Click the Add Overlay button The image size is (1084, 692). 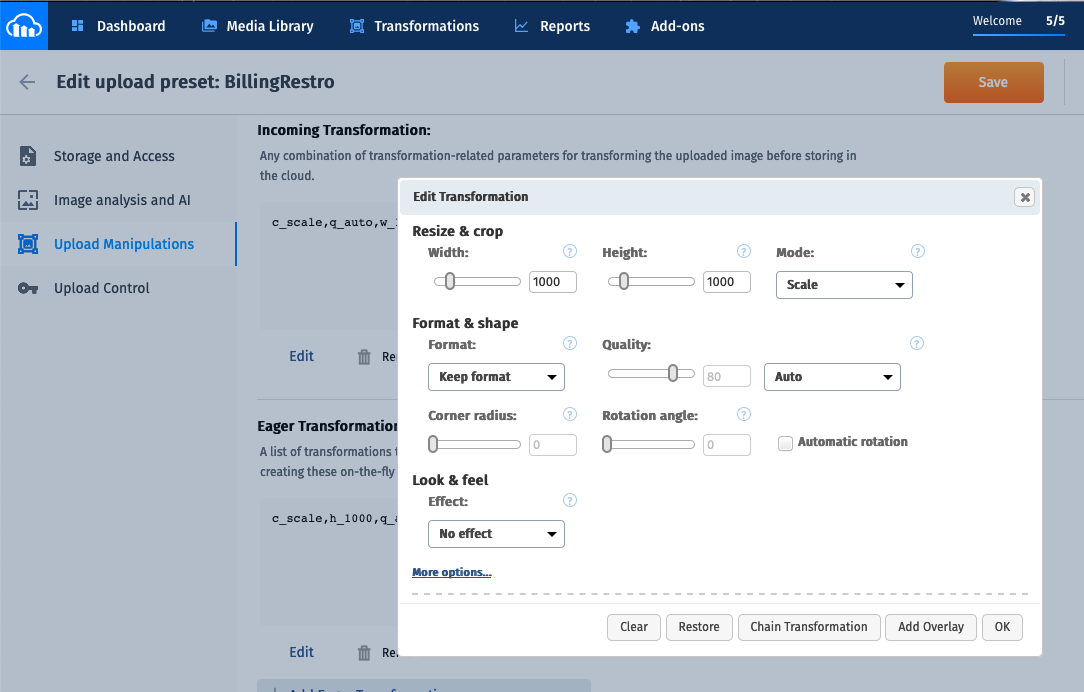931,627
